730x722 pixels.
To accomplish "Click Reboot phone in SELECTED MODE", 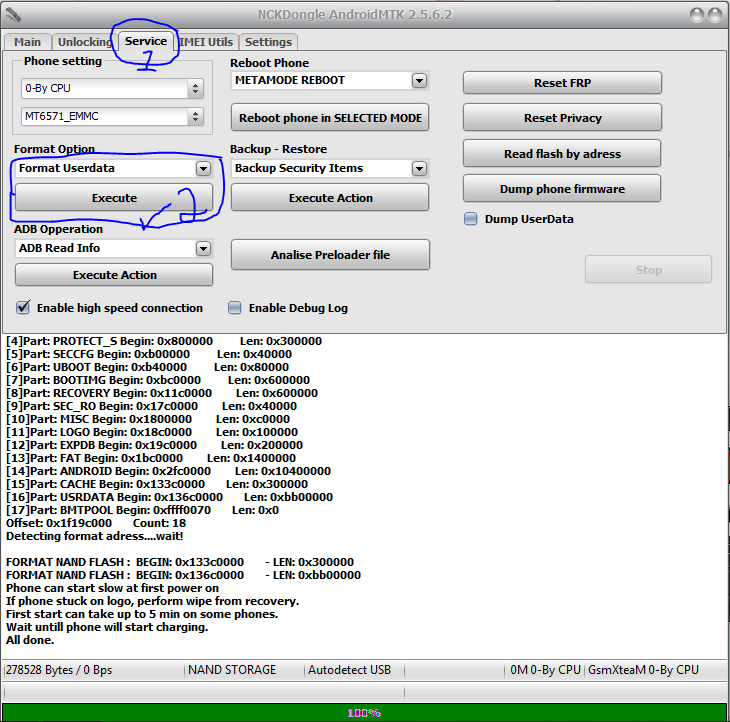I will (330, 118).
